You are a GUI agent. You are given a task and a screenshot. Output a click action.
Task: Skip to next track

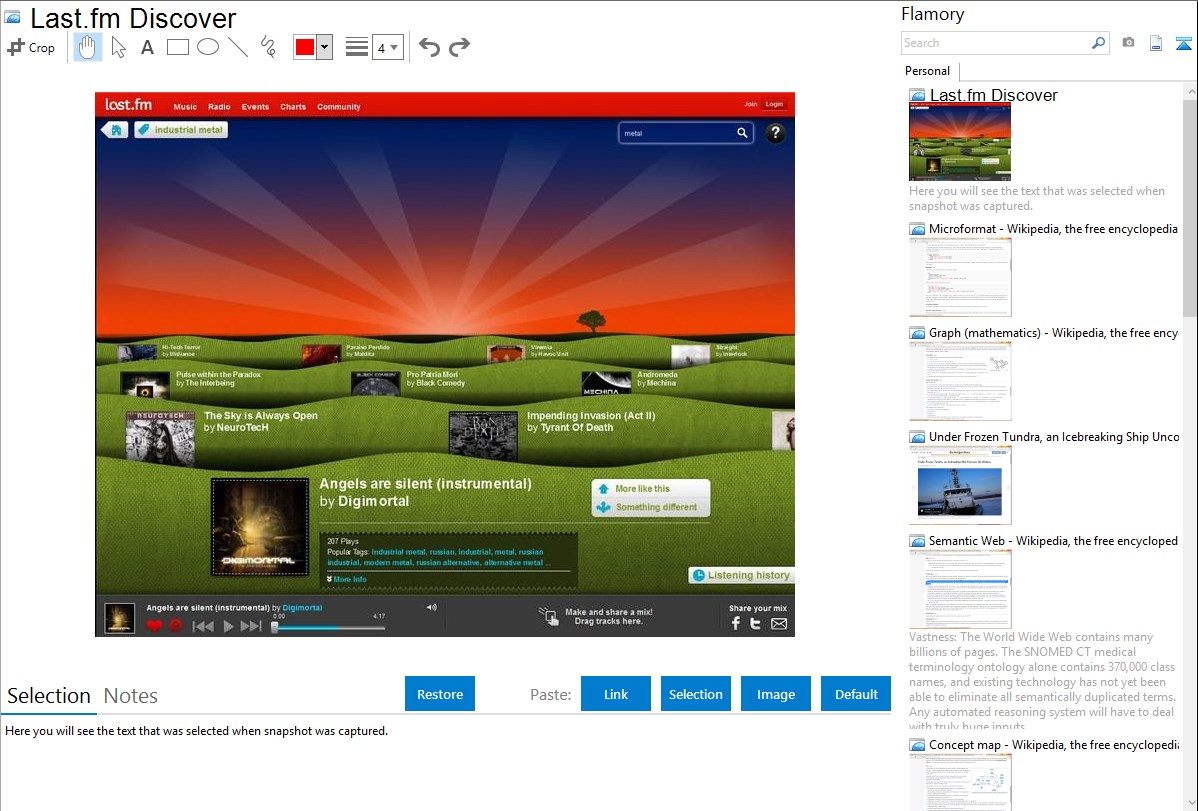click(251, 627)
